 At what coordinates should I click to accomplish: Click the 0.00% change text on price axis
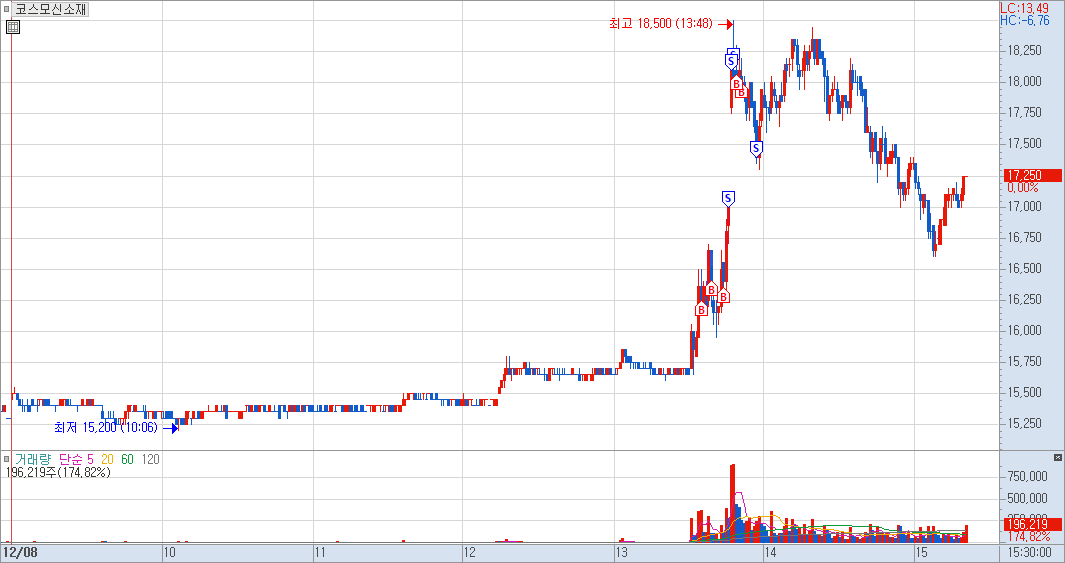(1022, 187)
